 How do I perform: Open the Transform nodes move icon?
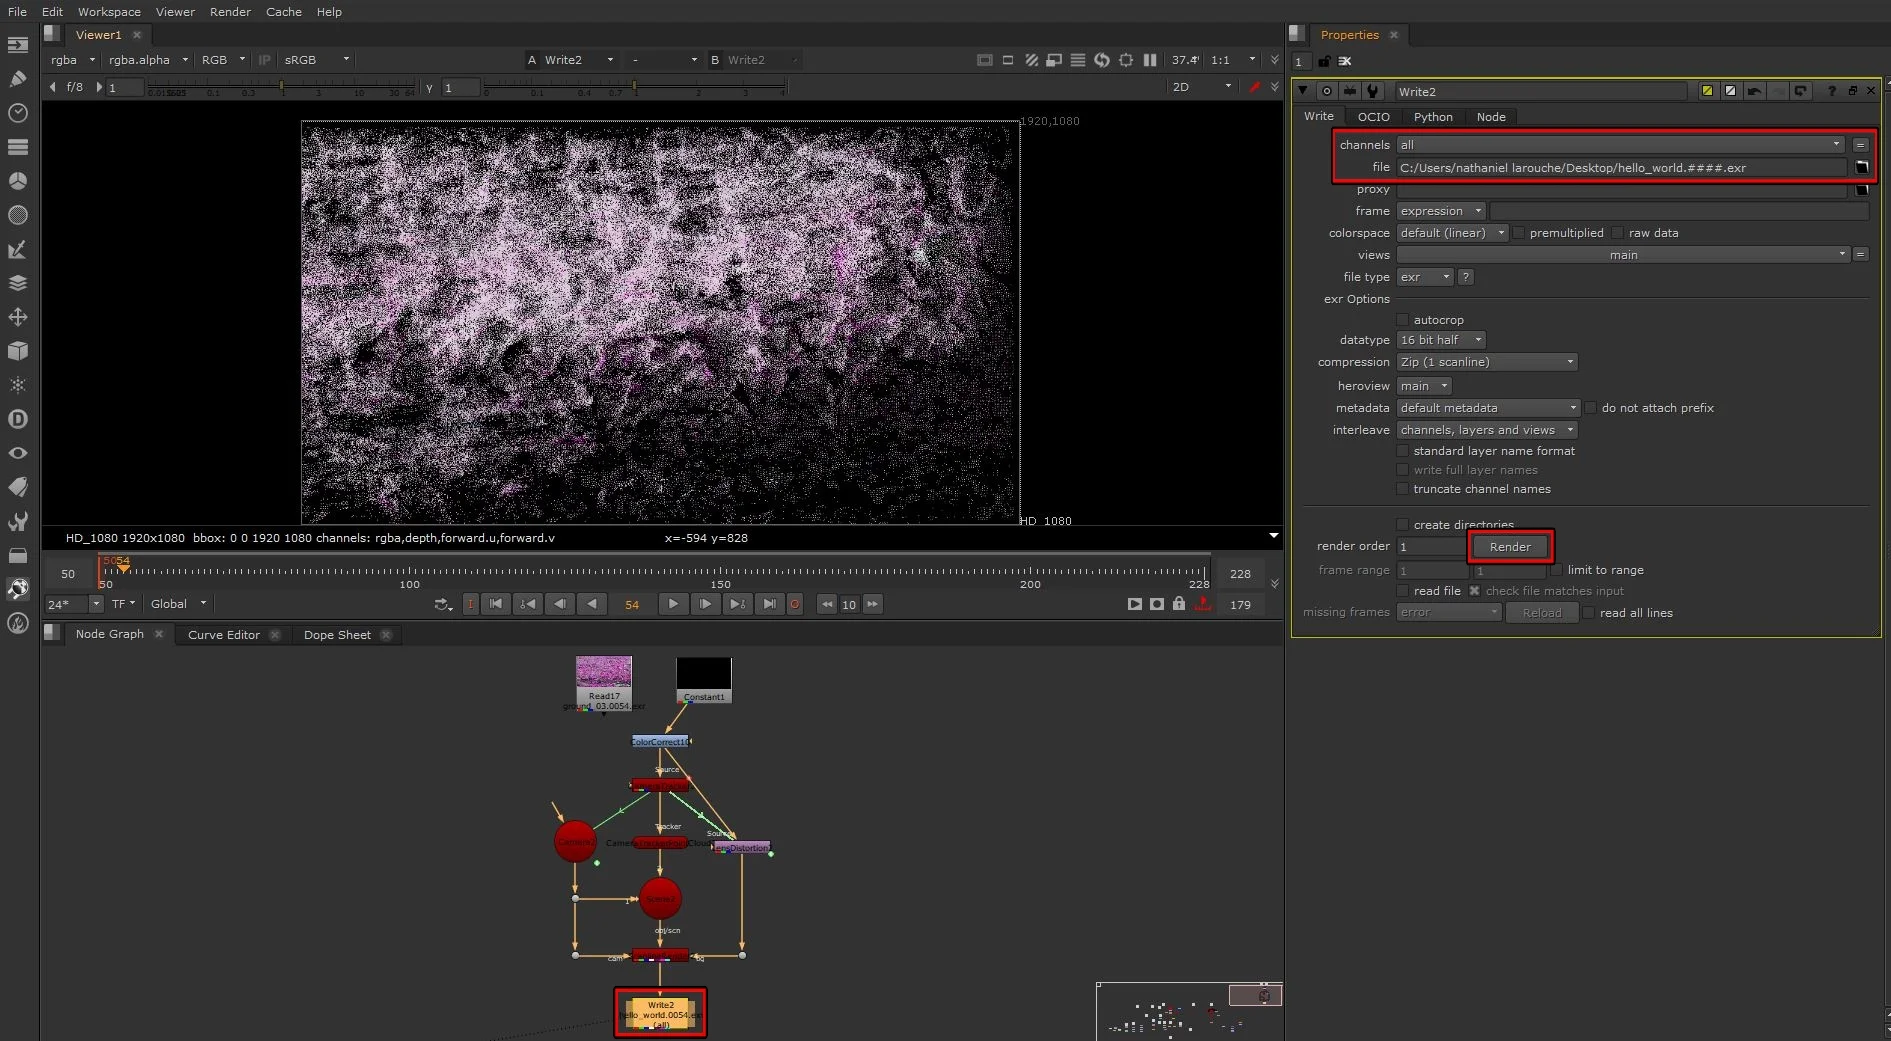point(17,317)
